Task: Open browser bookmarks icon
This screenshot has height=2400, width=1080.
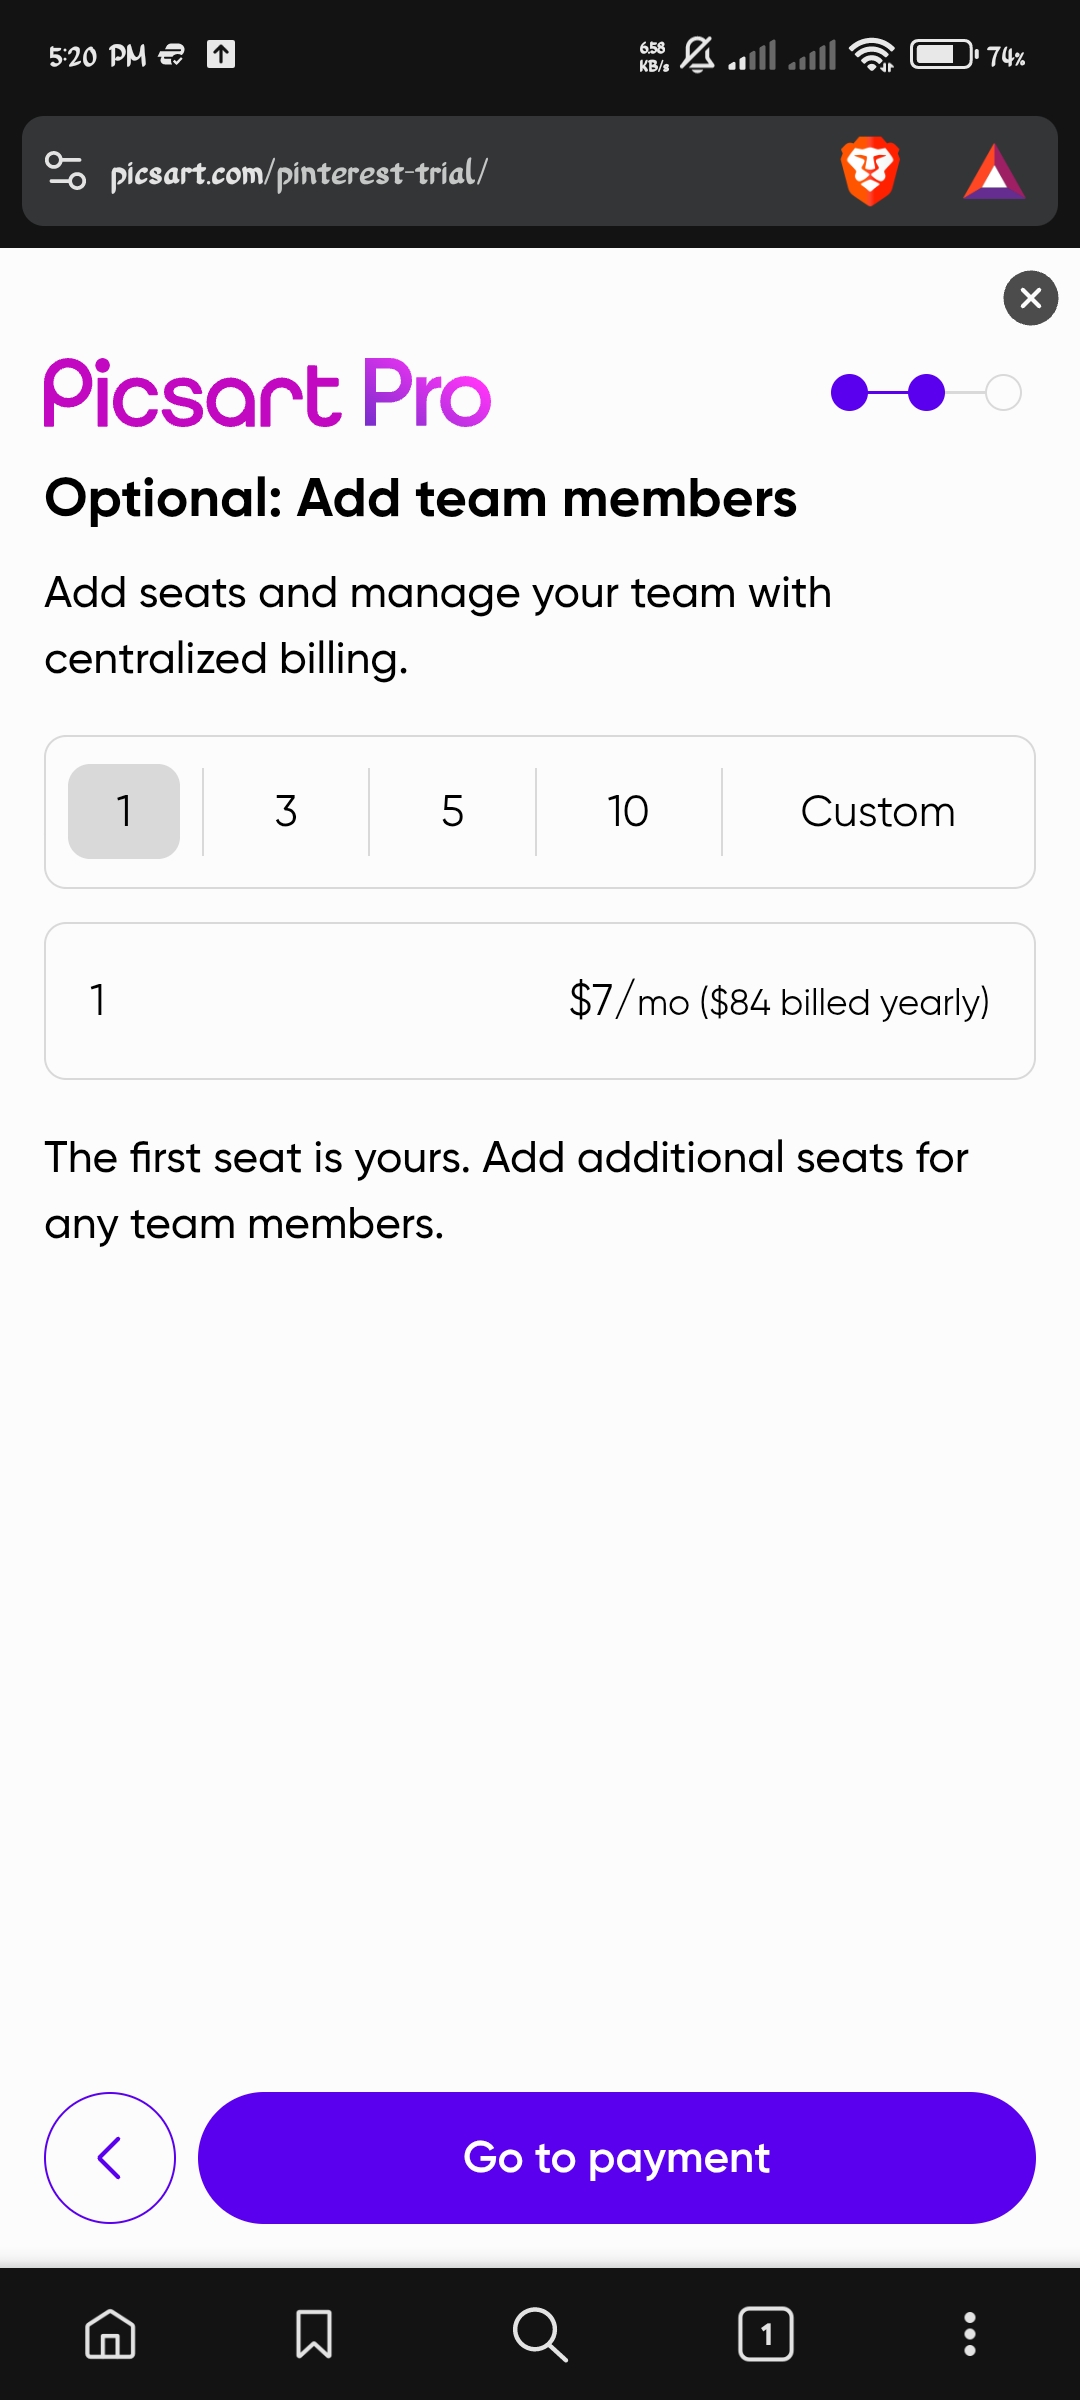Action: pyautogui.click(x=314, y=2334)
